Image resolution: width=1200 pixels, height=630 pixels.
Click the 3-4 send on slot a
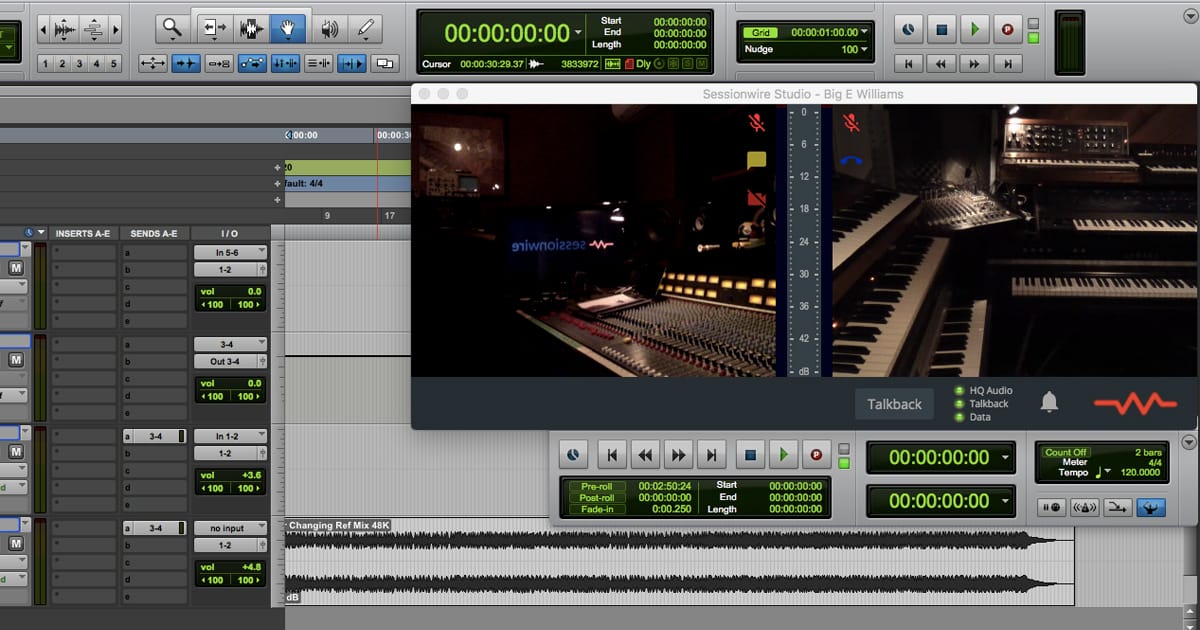coord(155,436)
